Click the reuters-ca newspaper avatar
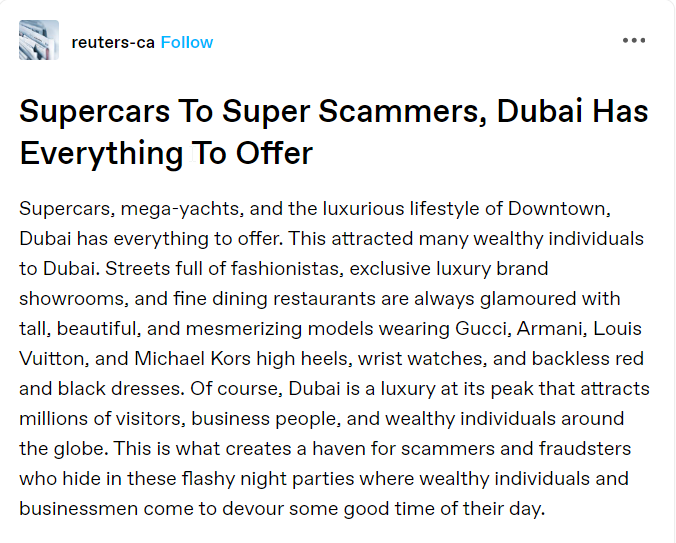This screenshot has width=676, height=543. click(x=39, y=40)
